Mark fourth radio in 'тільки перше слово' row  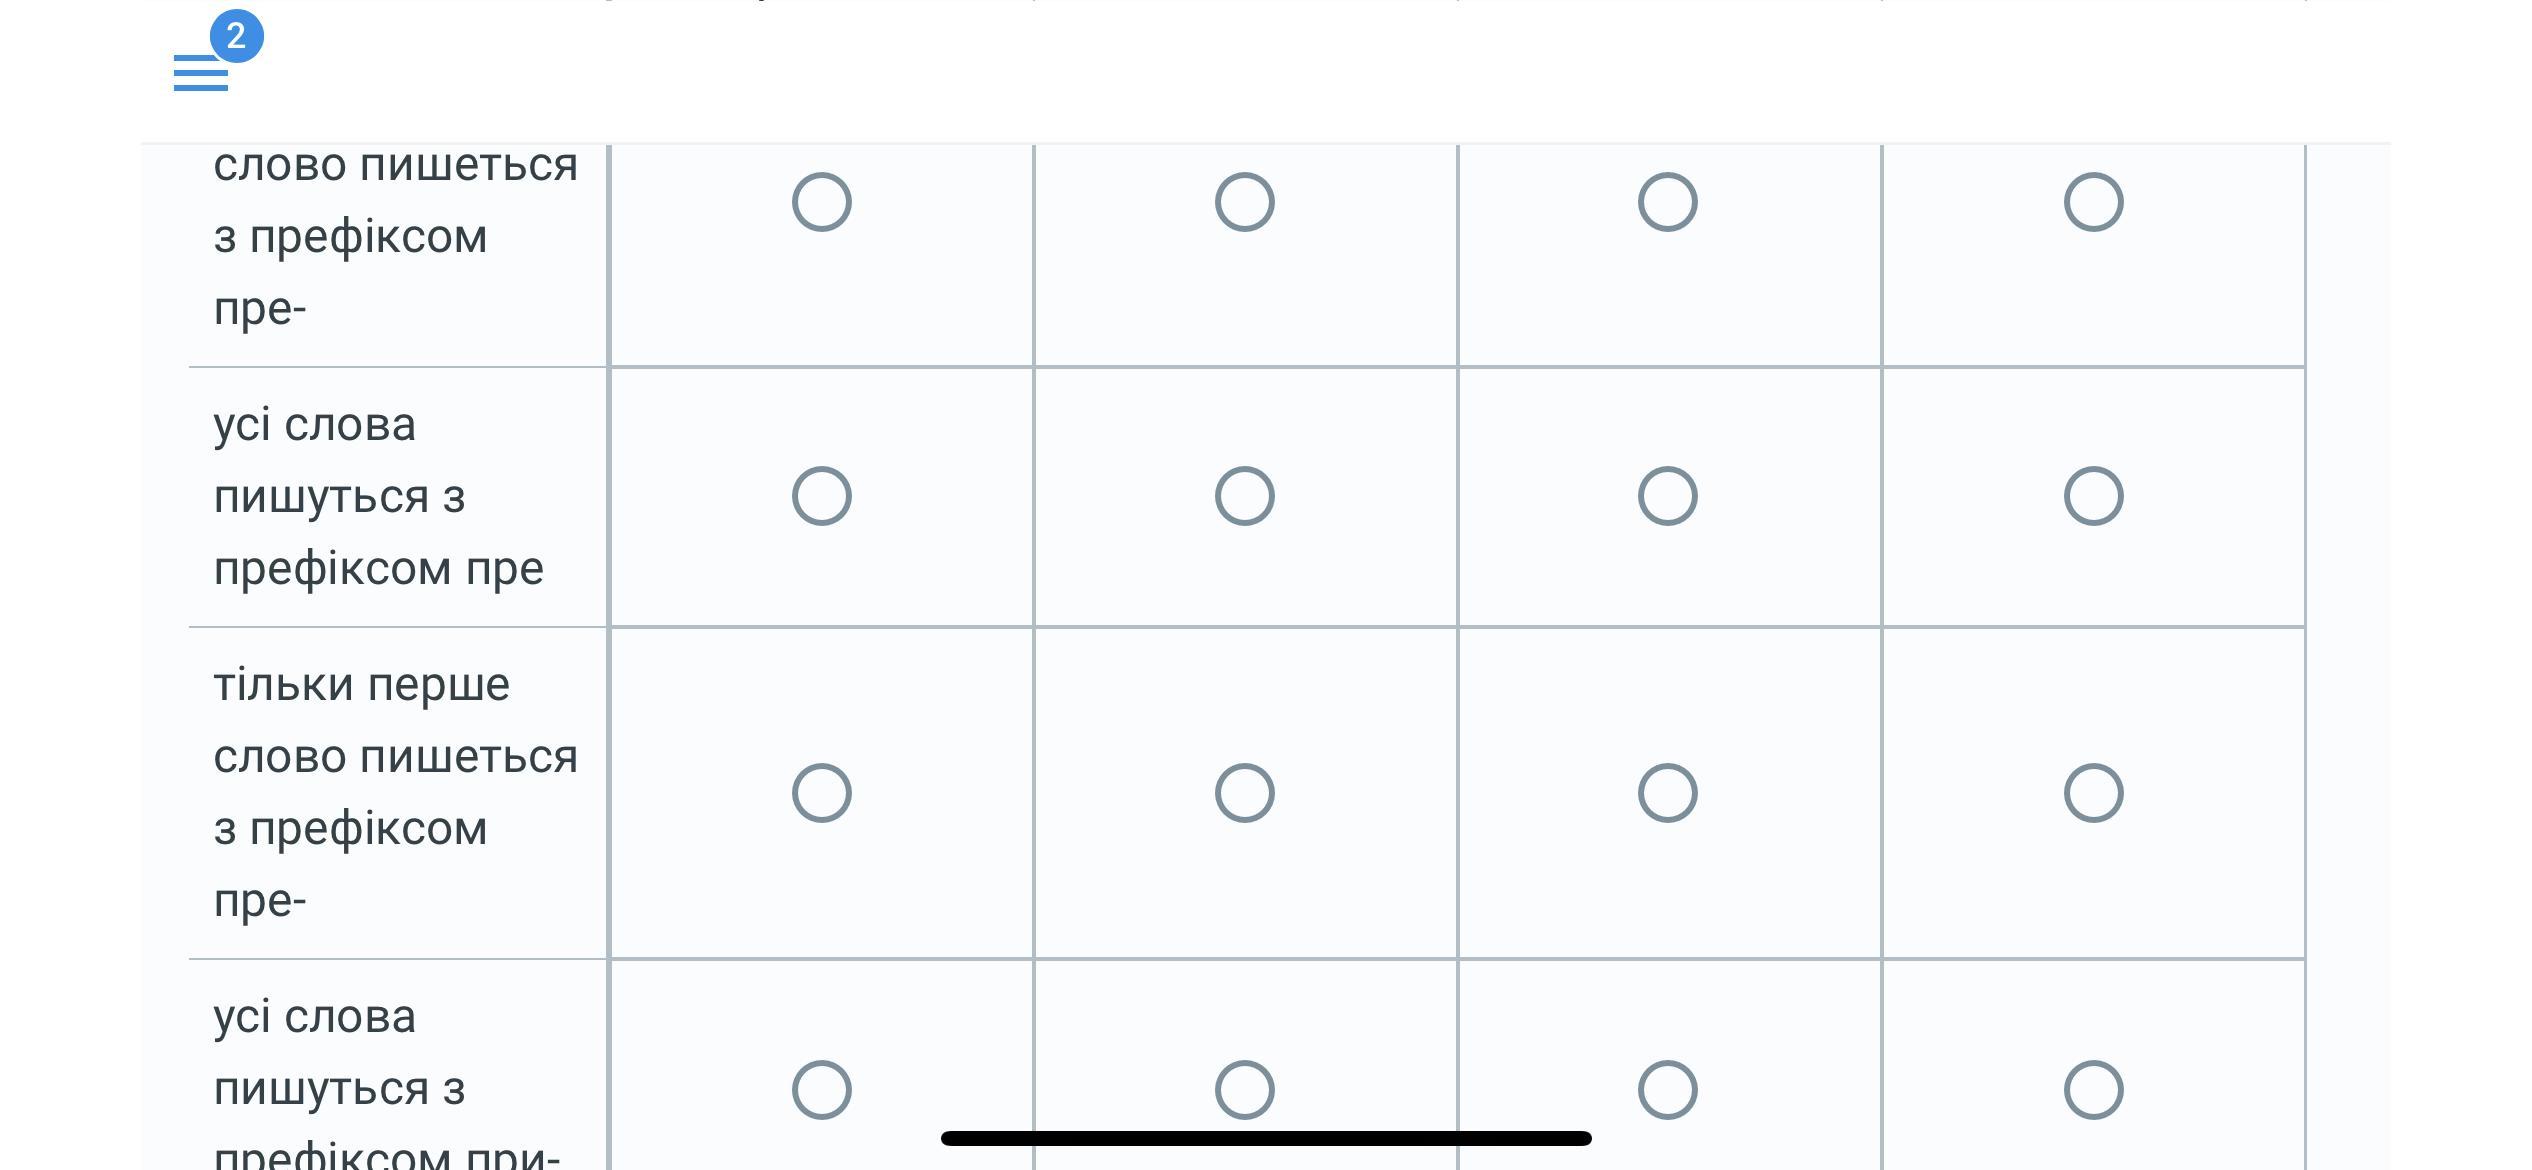click(x=2094, y=793)
